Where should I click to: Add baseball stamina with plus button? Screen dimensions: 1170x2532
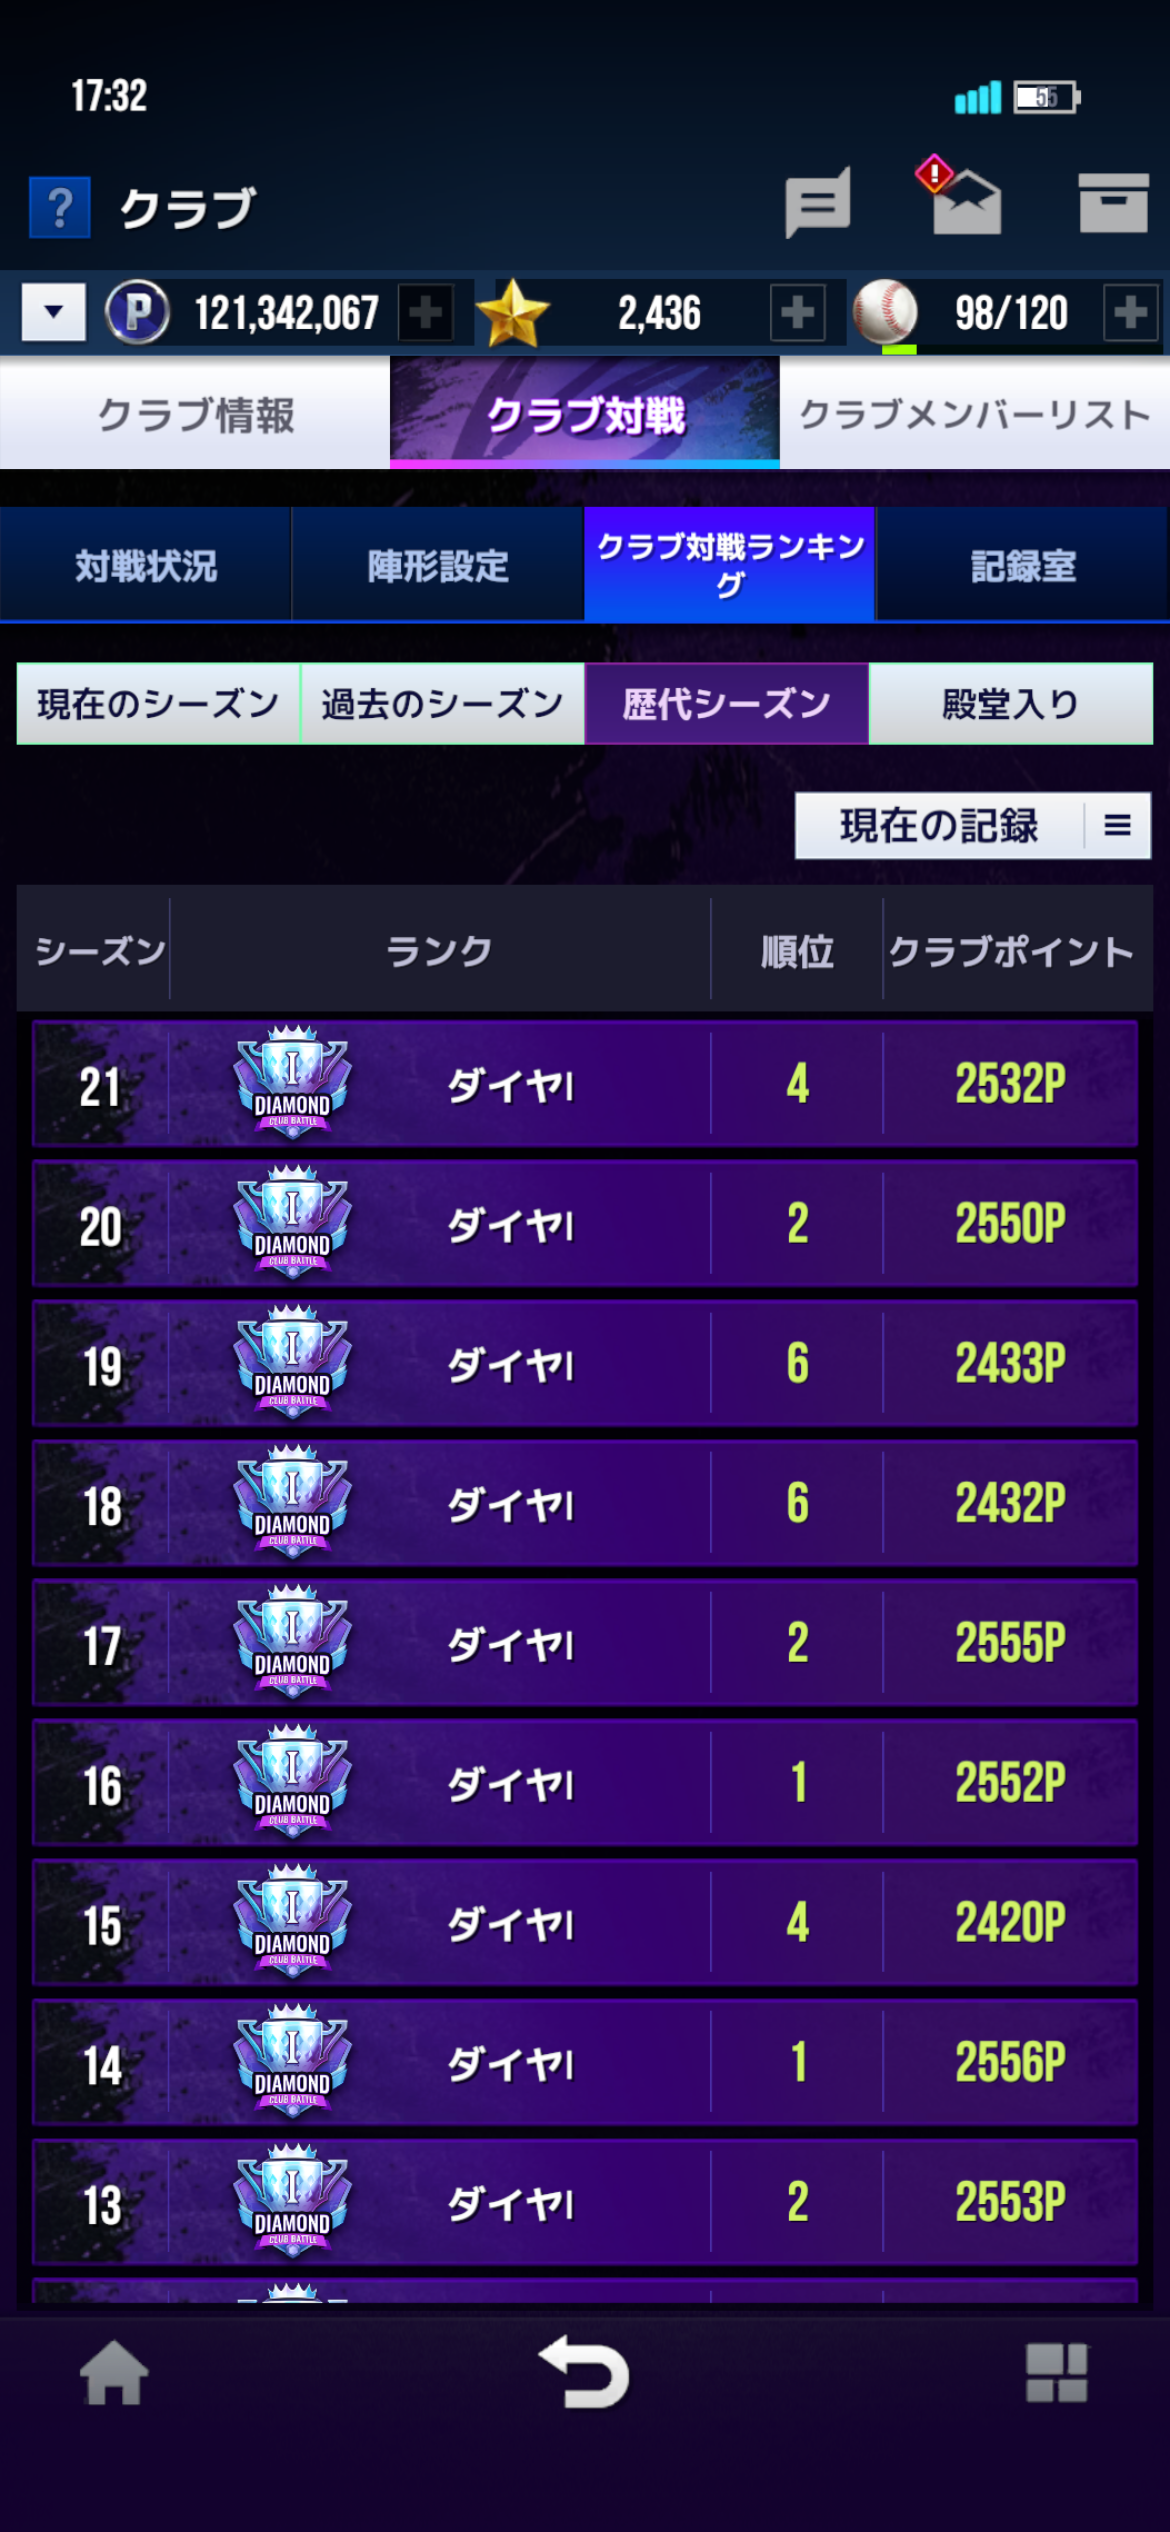[x=1131, y=313]
